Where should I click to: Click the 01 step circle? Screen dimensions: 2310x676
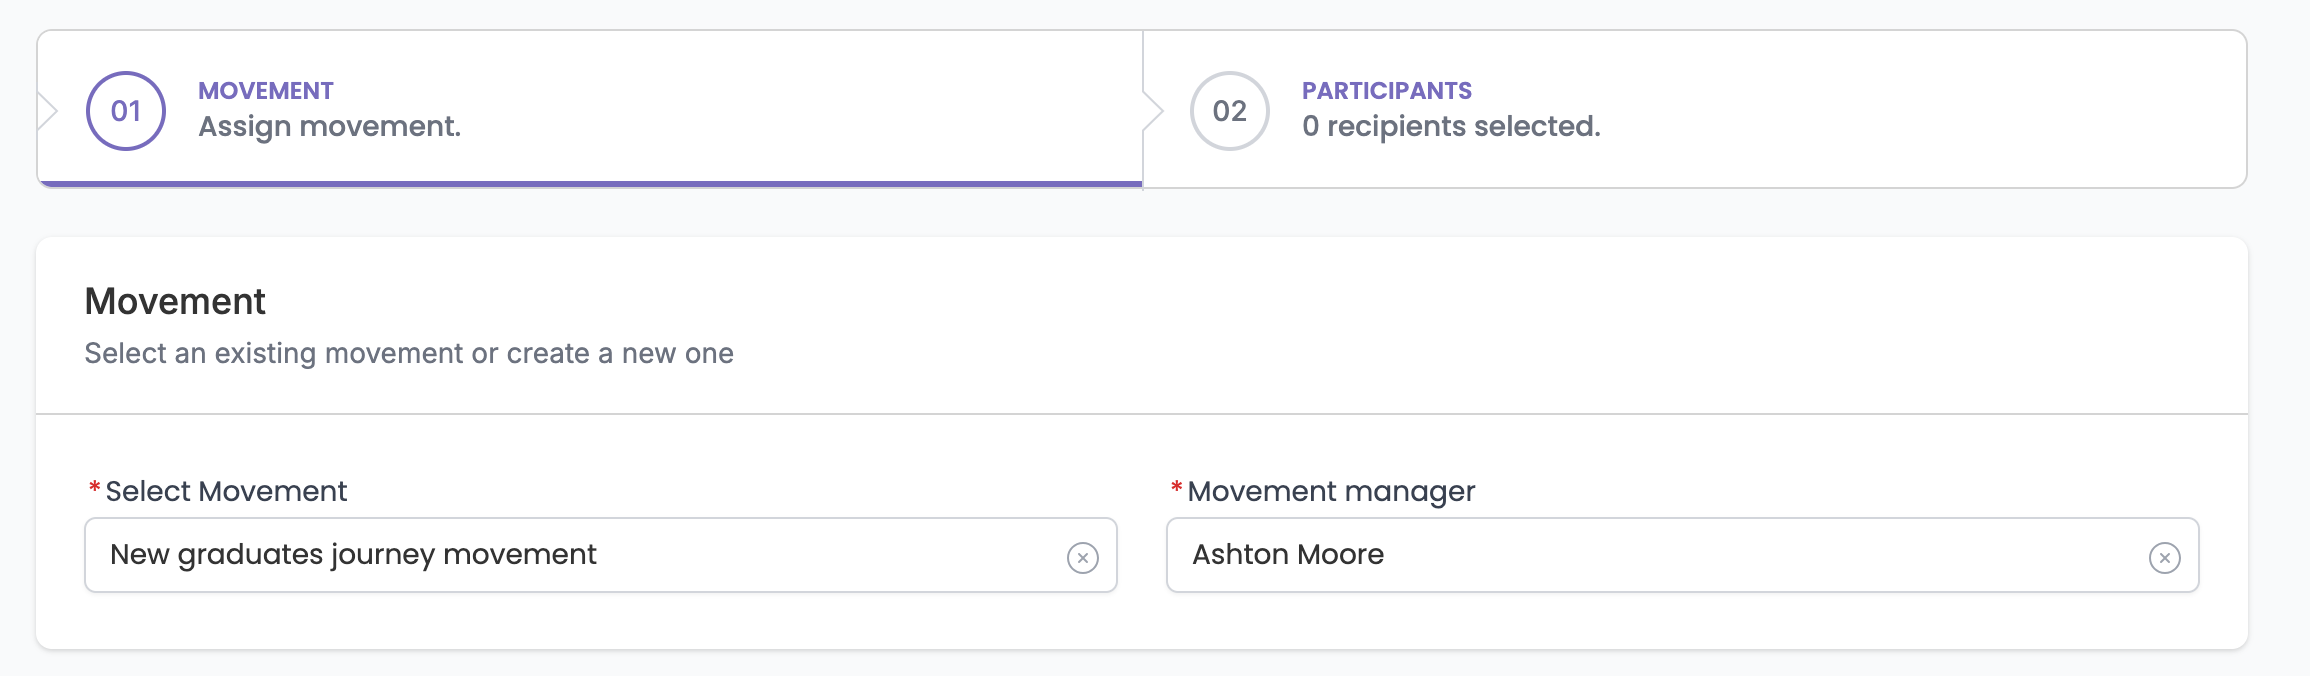[126, 111]
